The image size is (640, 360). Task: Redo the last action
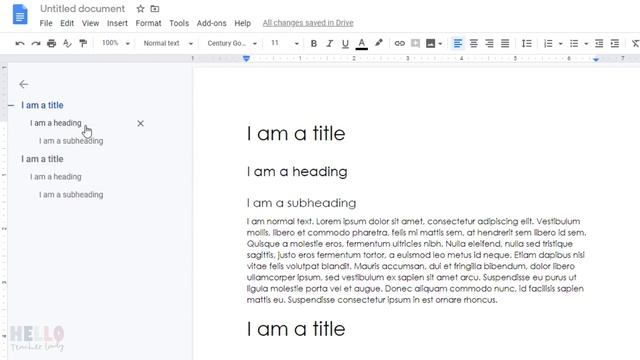[36, 43]
